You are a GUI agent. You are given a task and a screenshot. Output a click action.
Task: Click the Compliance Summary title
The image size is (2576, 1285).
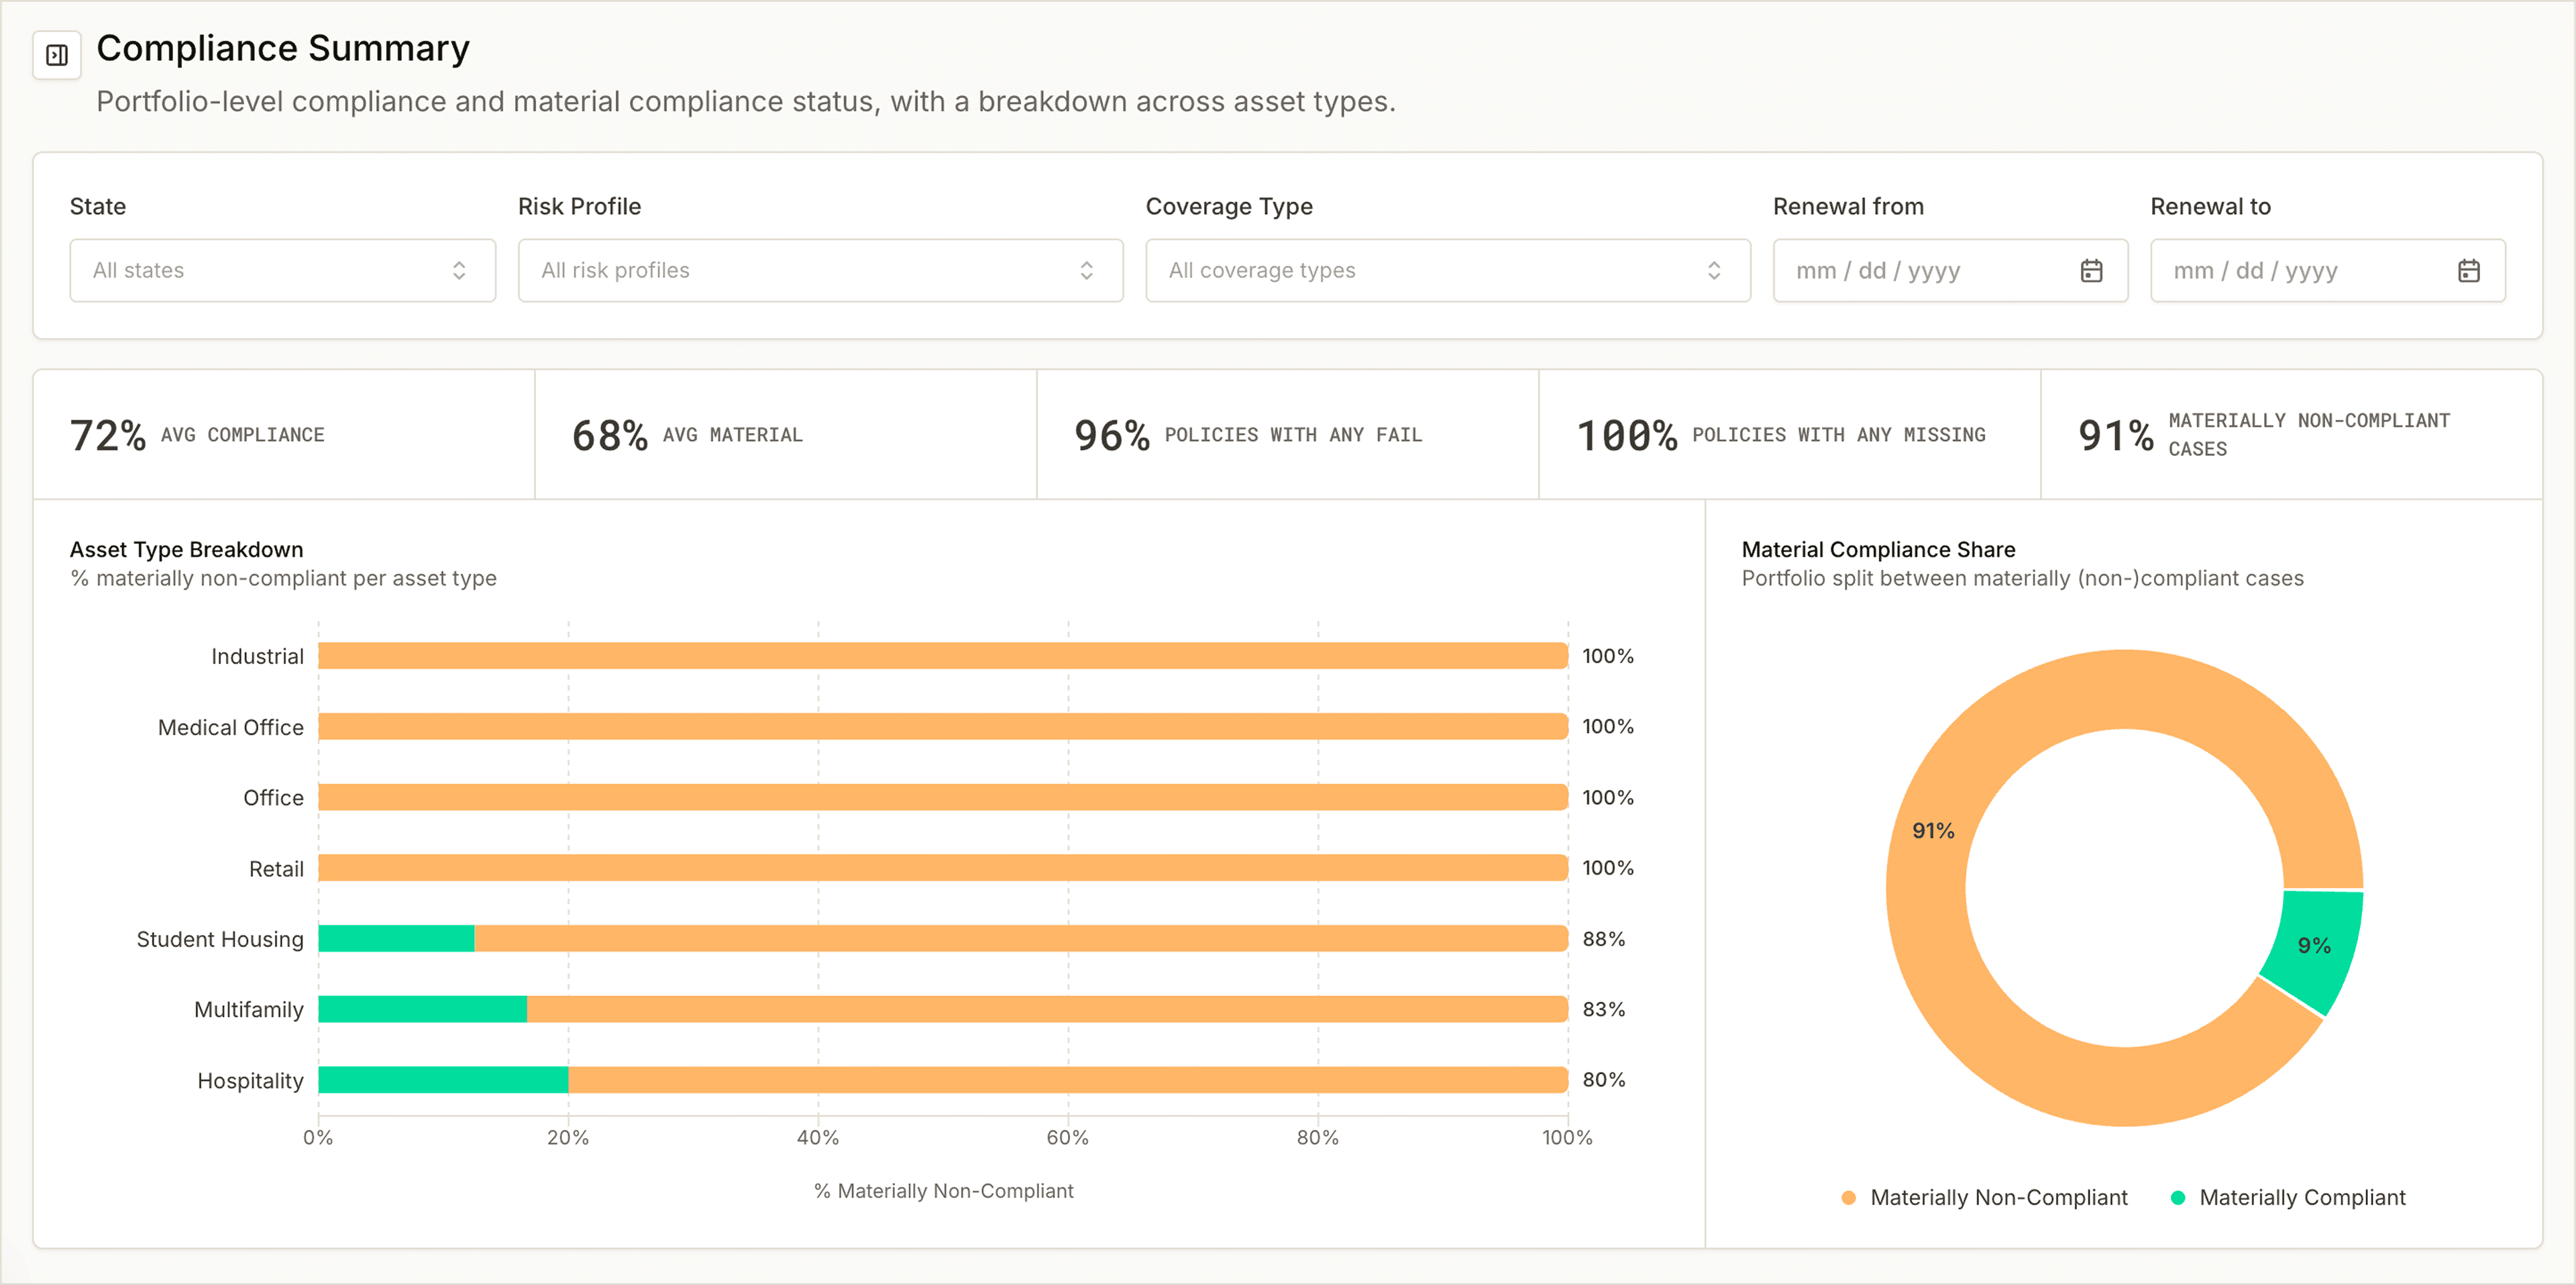tap(283, 48)
